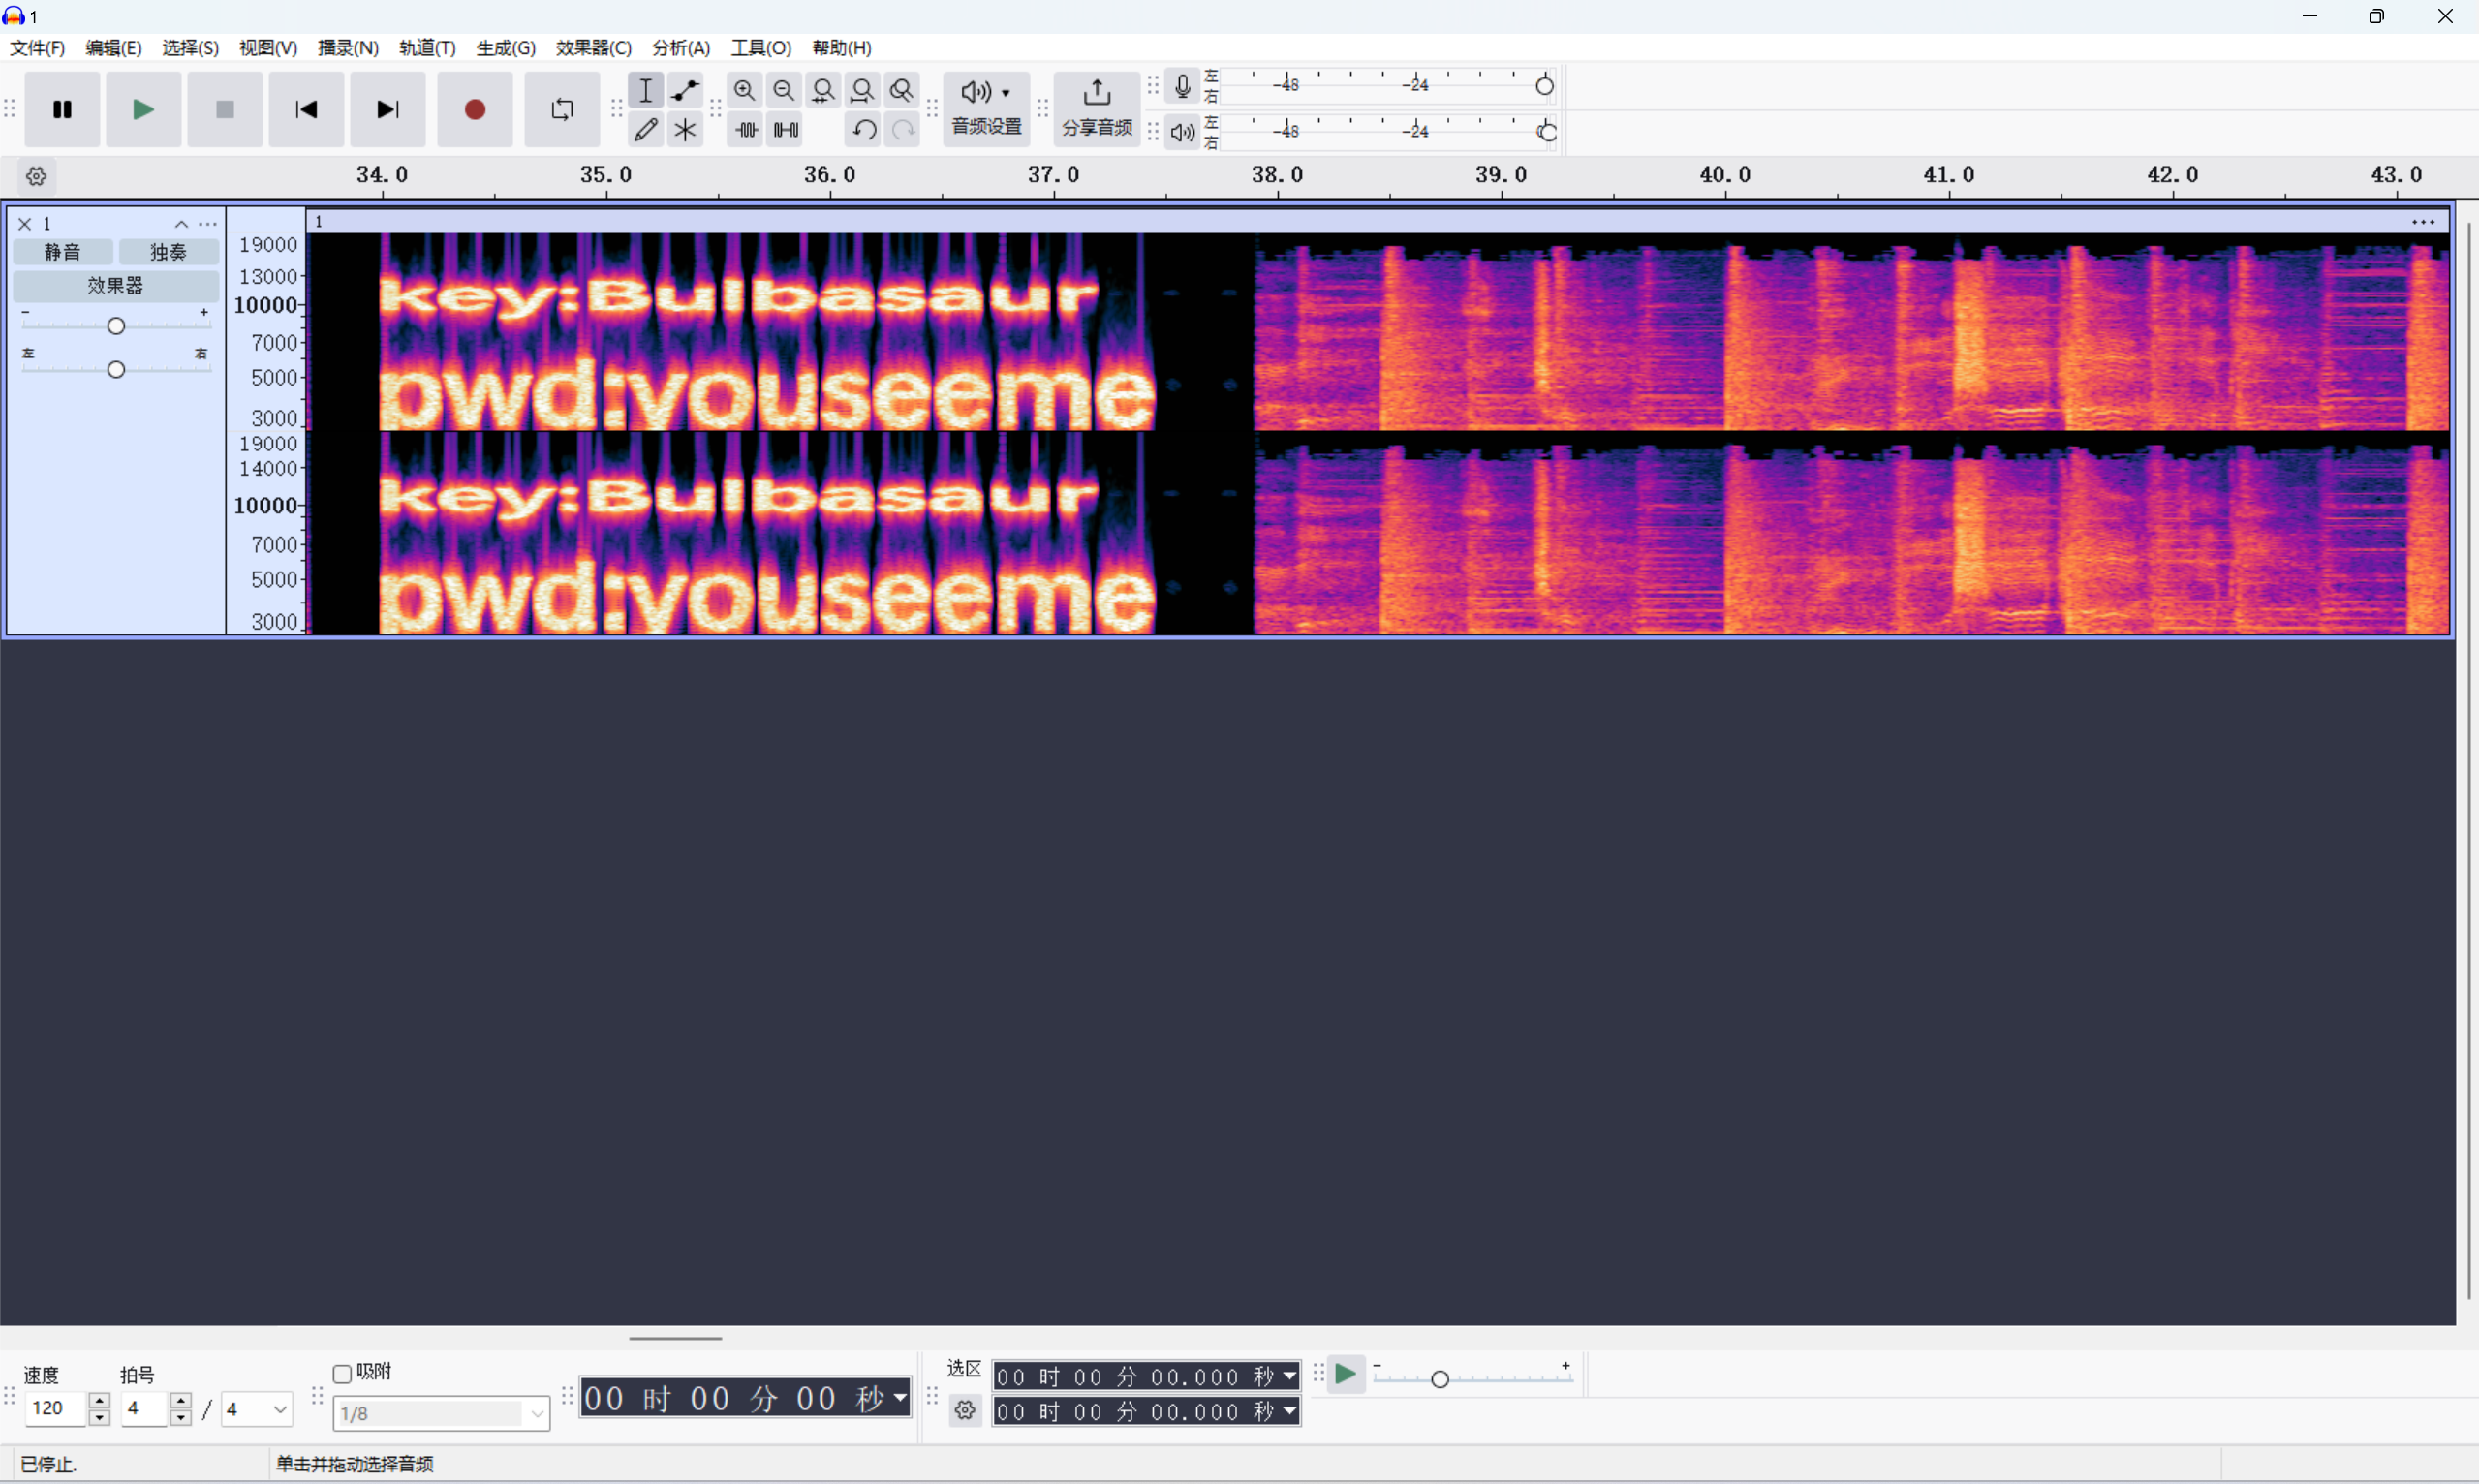The height and width of the screenshot is (1484, 2479).
Task: Open the clip options dots at clip header
Action: (2423, 222)
